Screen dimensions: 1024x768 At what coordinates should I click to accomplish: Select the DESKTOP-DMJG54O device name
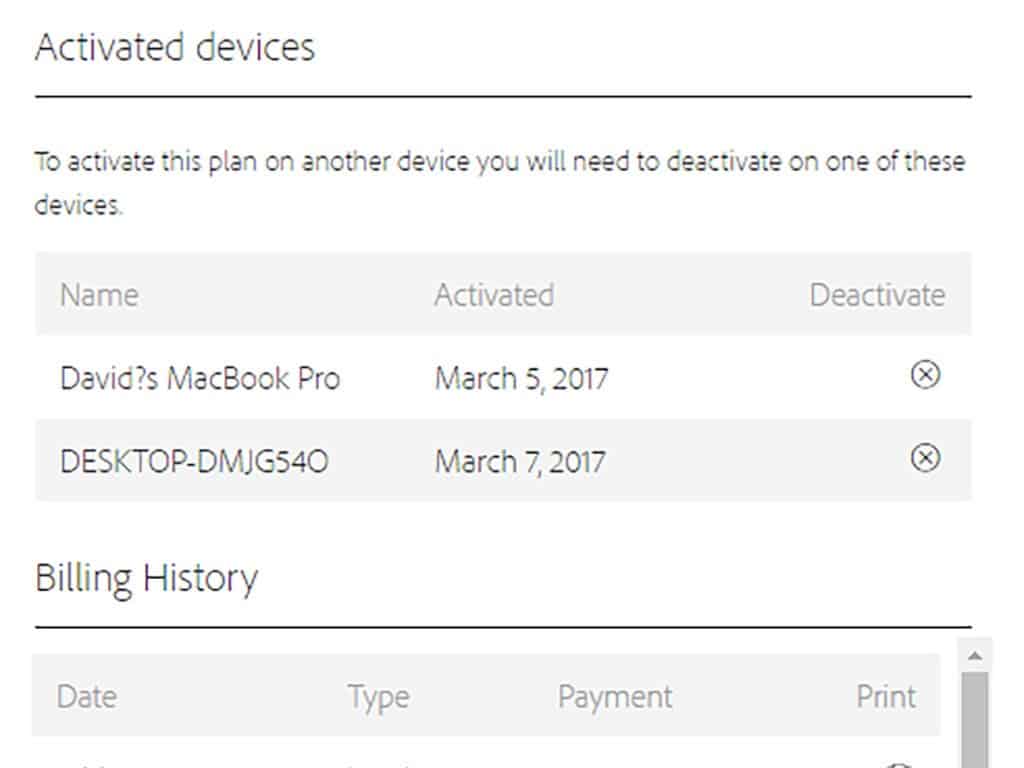[194, 462]
